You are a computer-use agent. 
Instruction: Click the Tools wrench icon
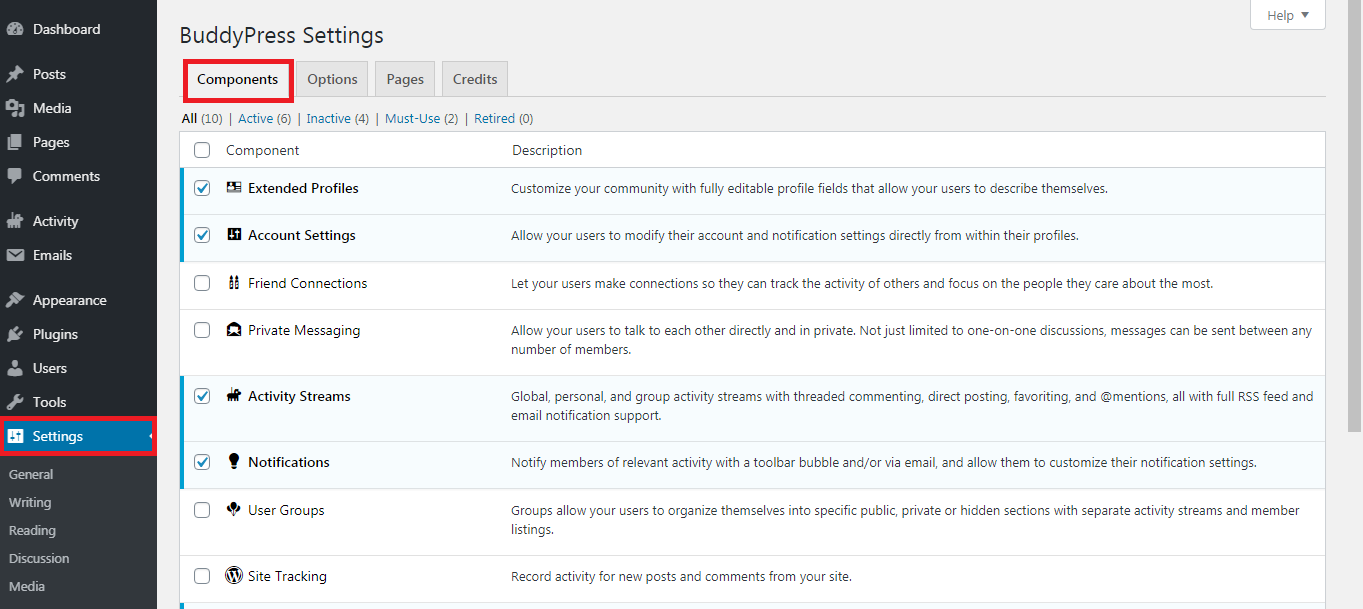point(15,402)
